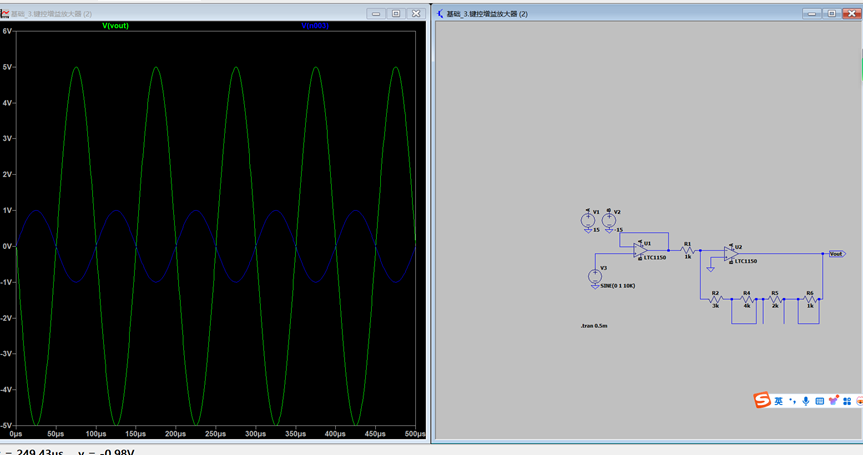Select resistor R6 symbol
The image size is (863, 455).
pyautogui.click(x=810, y=299)
